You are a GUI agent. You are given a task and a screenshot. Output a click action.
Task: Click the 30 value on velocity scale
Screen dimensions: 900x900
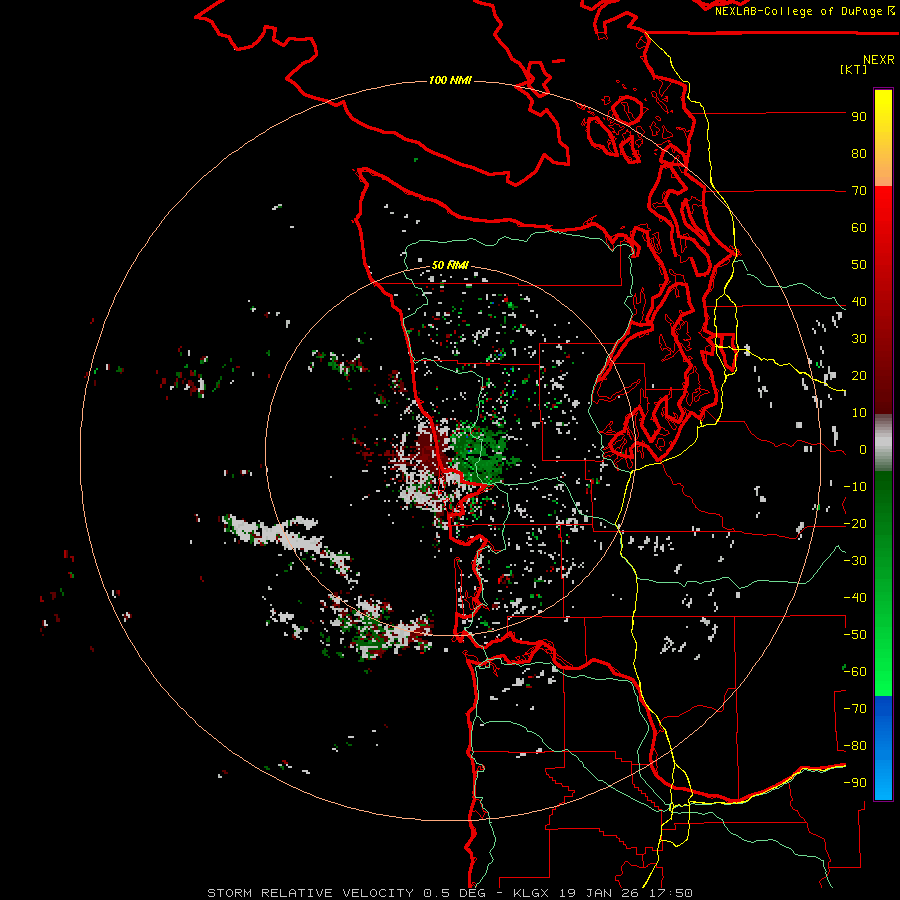click(x=859, y=339)
